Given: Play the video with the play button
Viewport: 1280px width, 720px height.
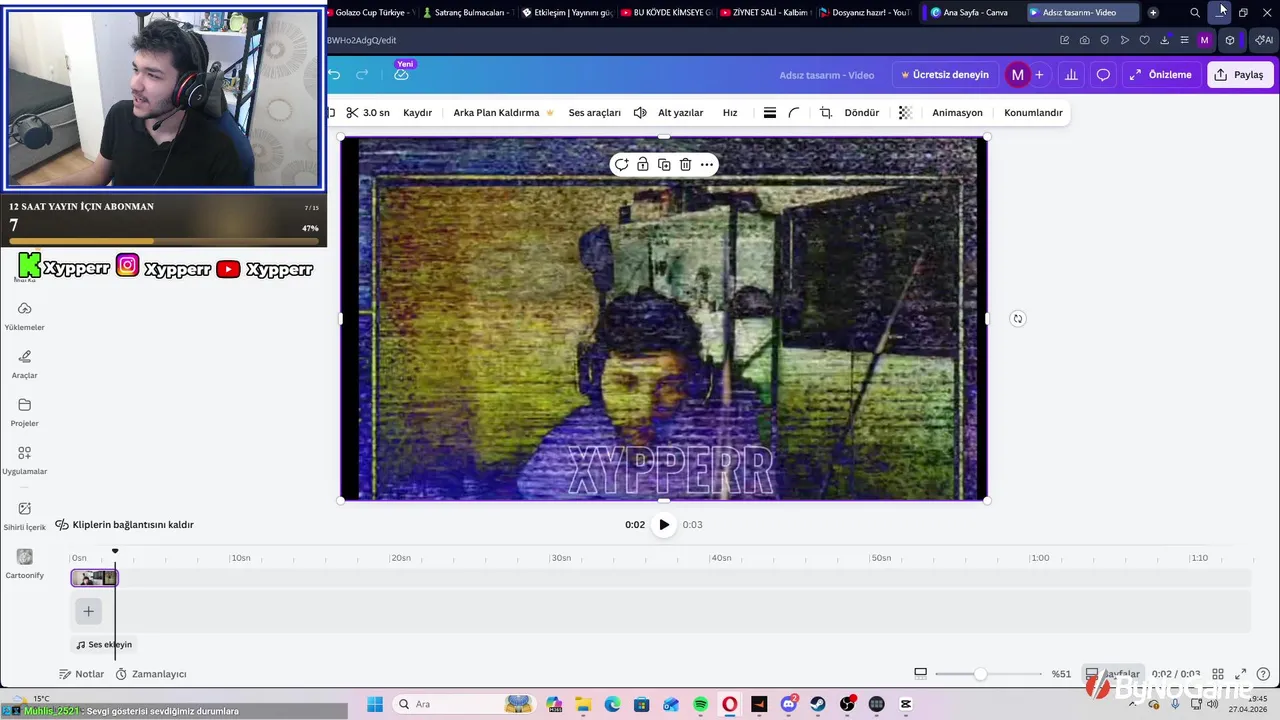Looking at the screenshot, I should coord(664,525).
